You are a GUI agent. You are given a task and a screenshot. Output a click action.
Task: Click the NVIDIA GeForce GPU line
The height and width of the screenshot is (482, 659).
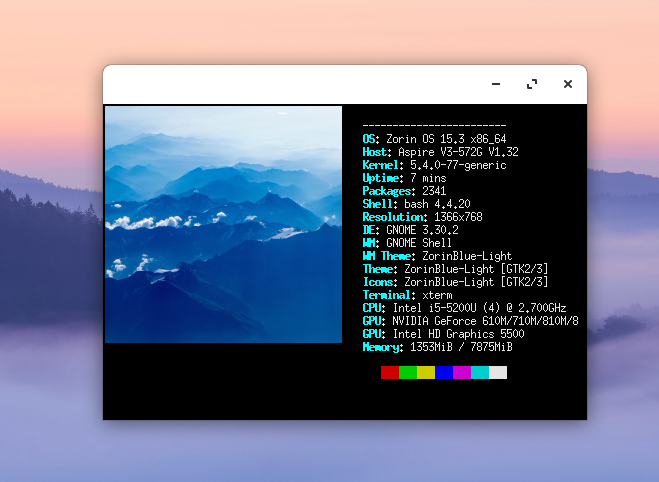pyautogui.click(x=470, y=321)
